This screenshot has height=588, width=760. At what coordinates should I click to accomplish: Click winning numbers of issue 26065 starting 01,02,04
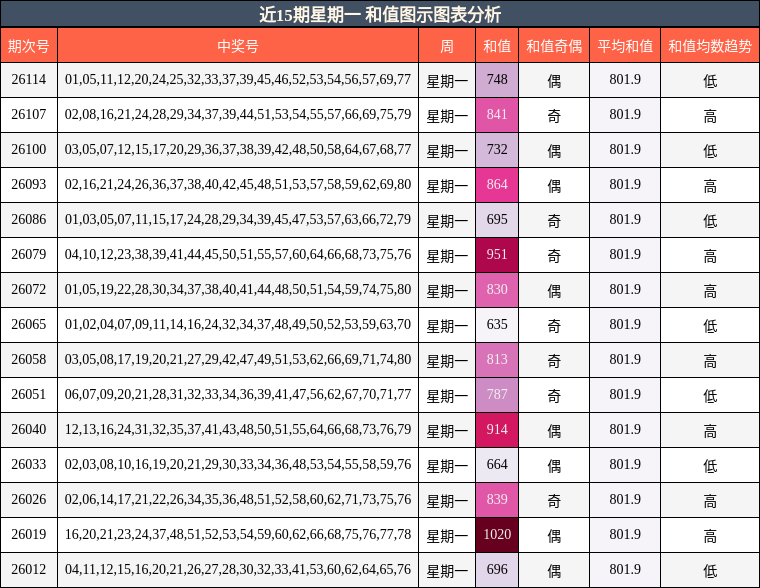(238, 324)
